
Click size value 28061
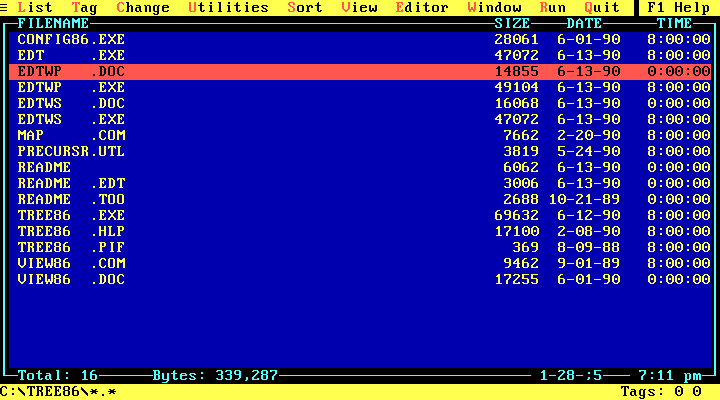point(517,39)
